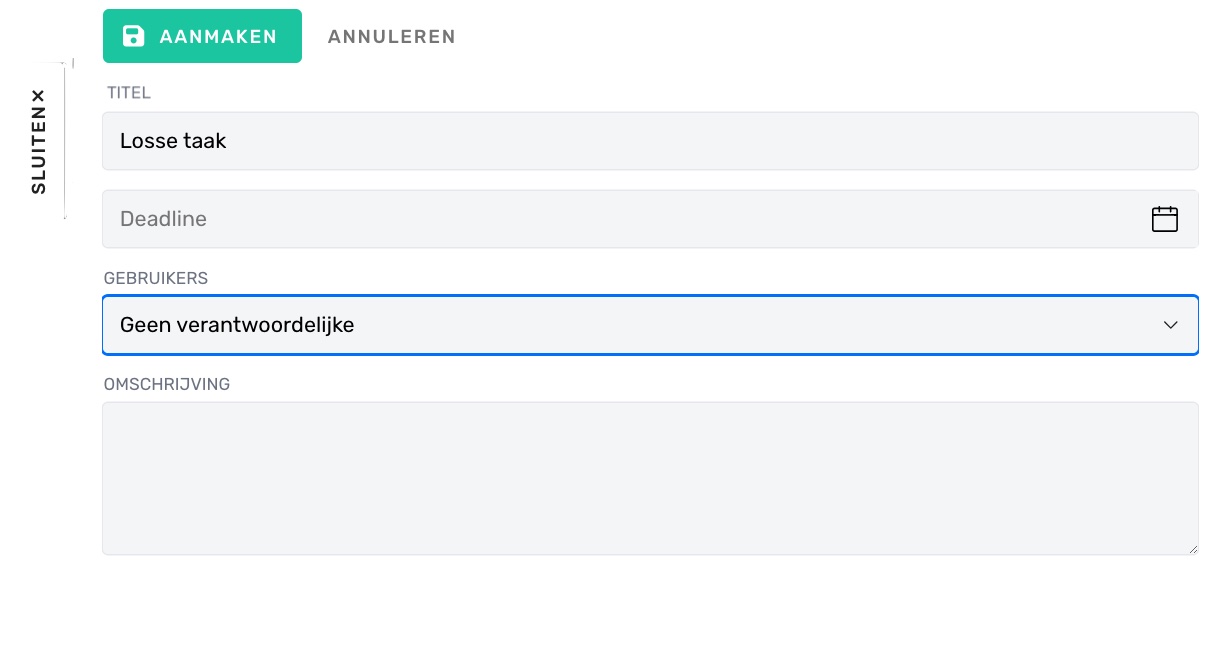Focus the Titel input field
Image resolution: width=1215 pixels, height=653 pixels.
point(650,141)
